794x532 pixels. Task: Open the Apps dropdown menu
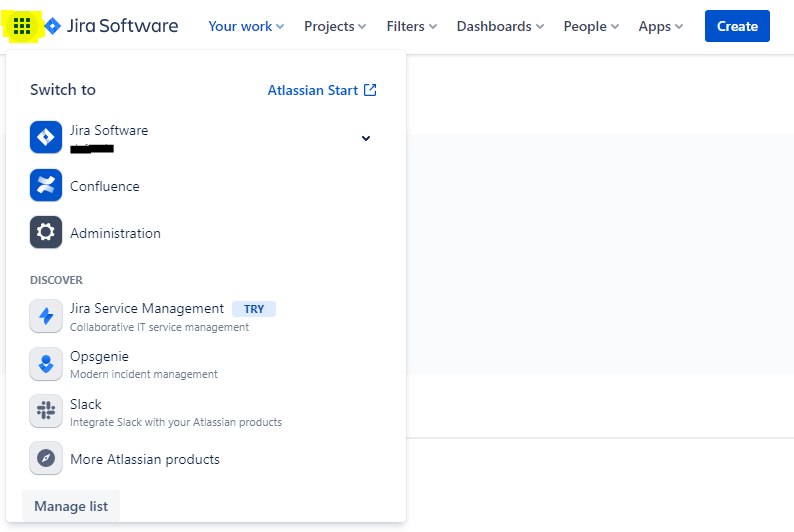click(660, 26)
